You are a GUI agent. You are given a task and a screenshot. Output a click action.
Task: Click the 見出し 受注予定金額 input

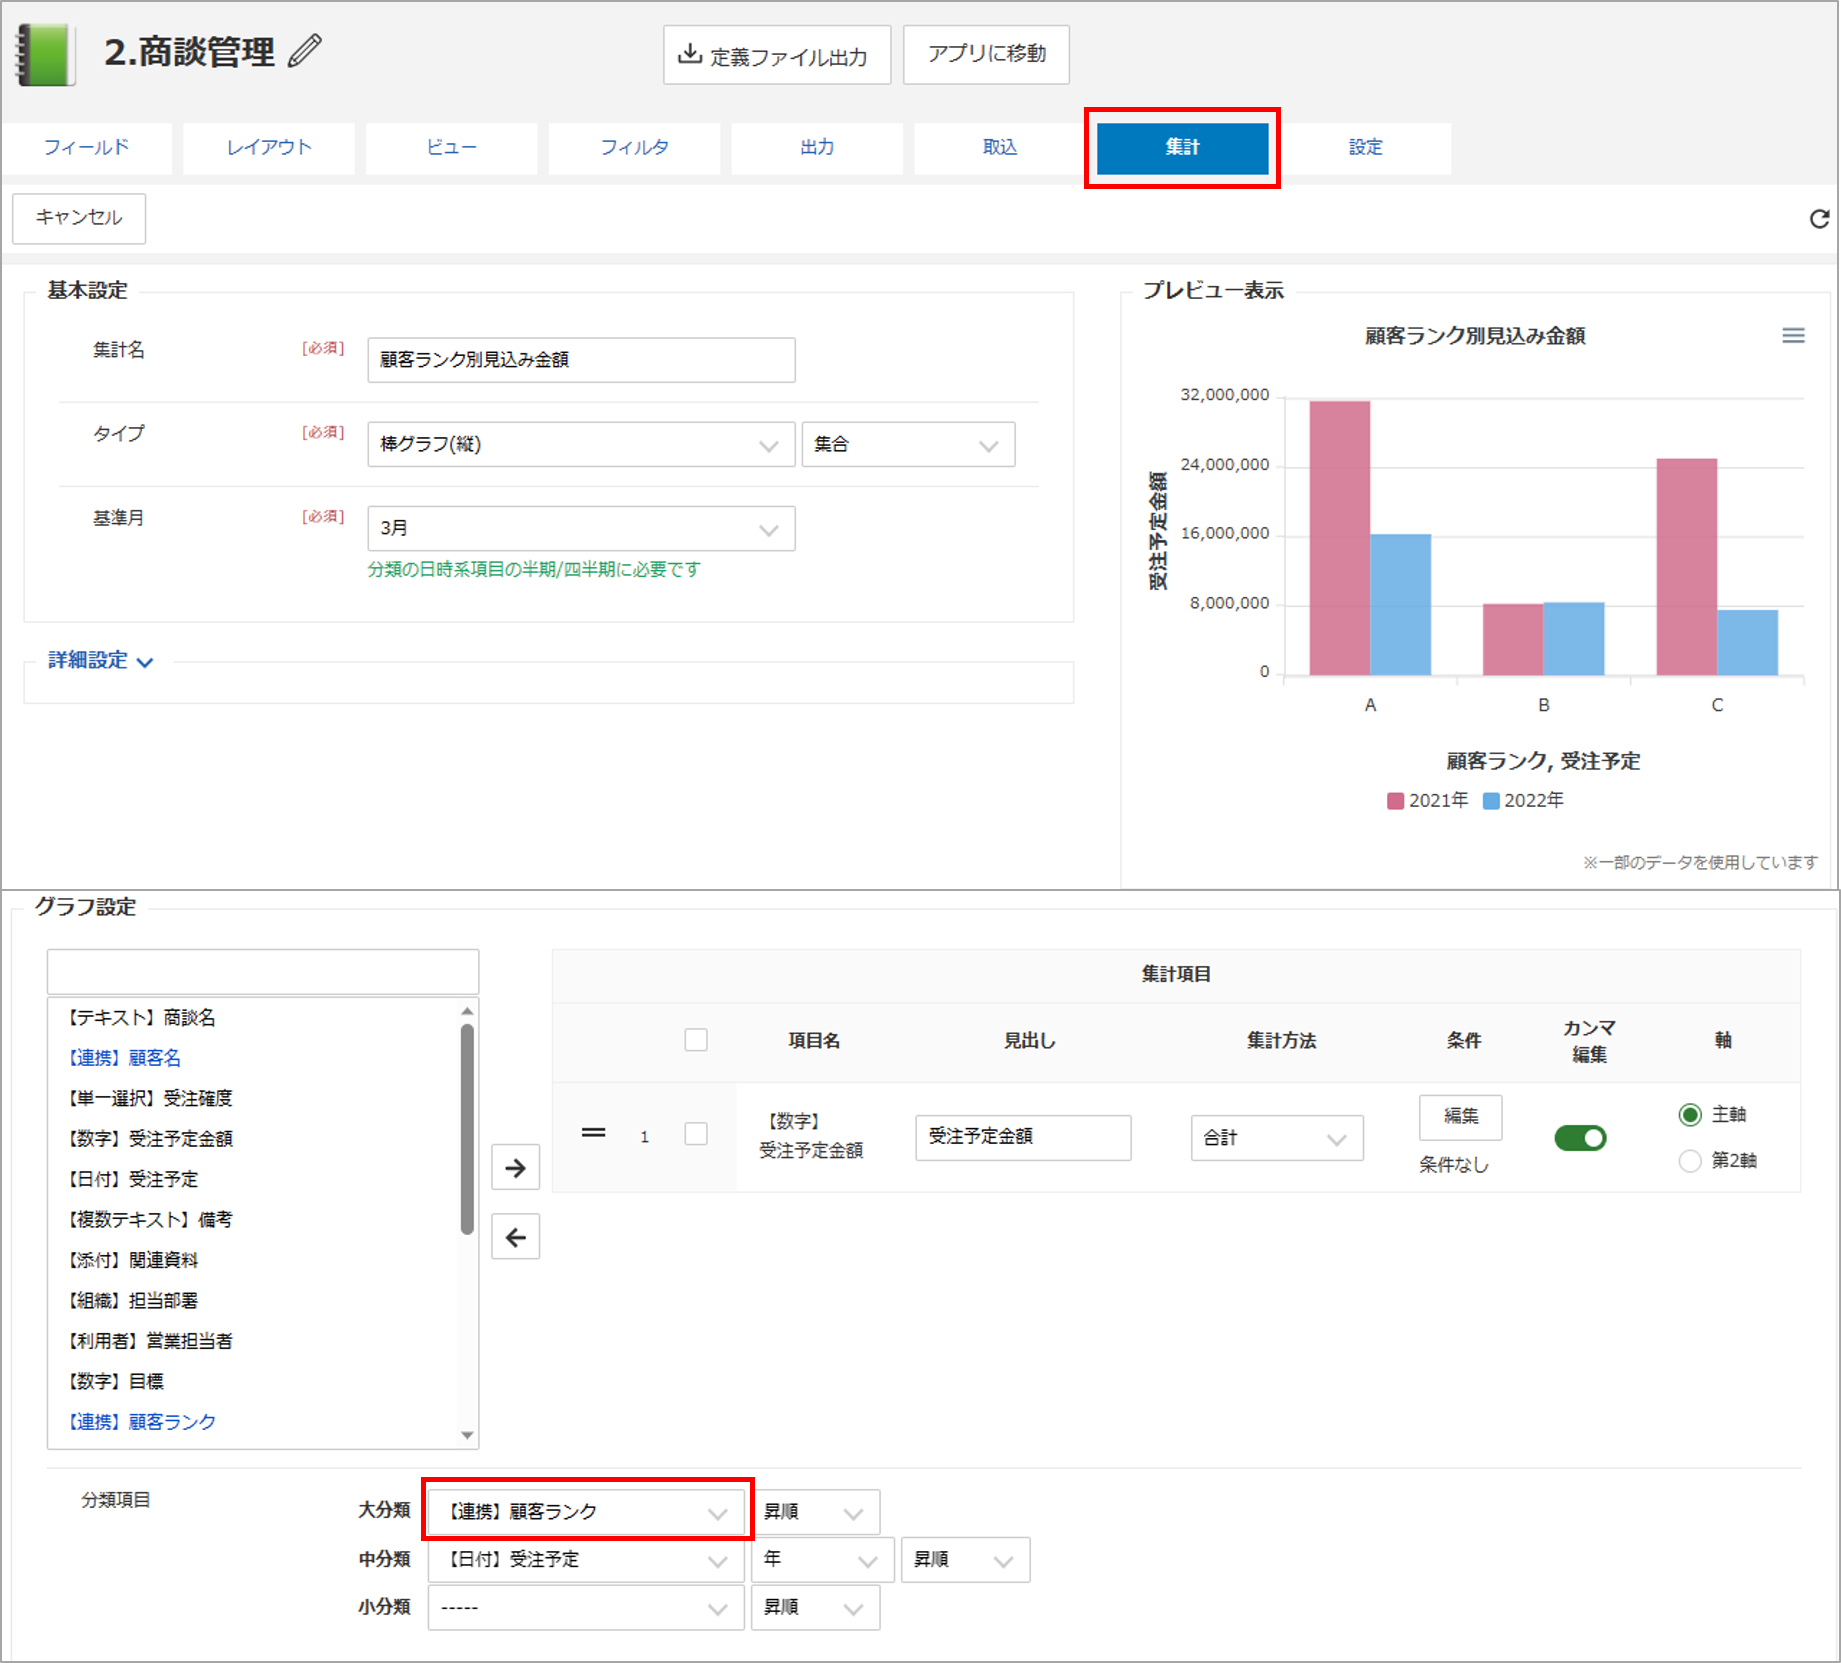pyautogui.click(x=1023, y=1138)
